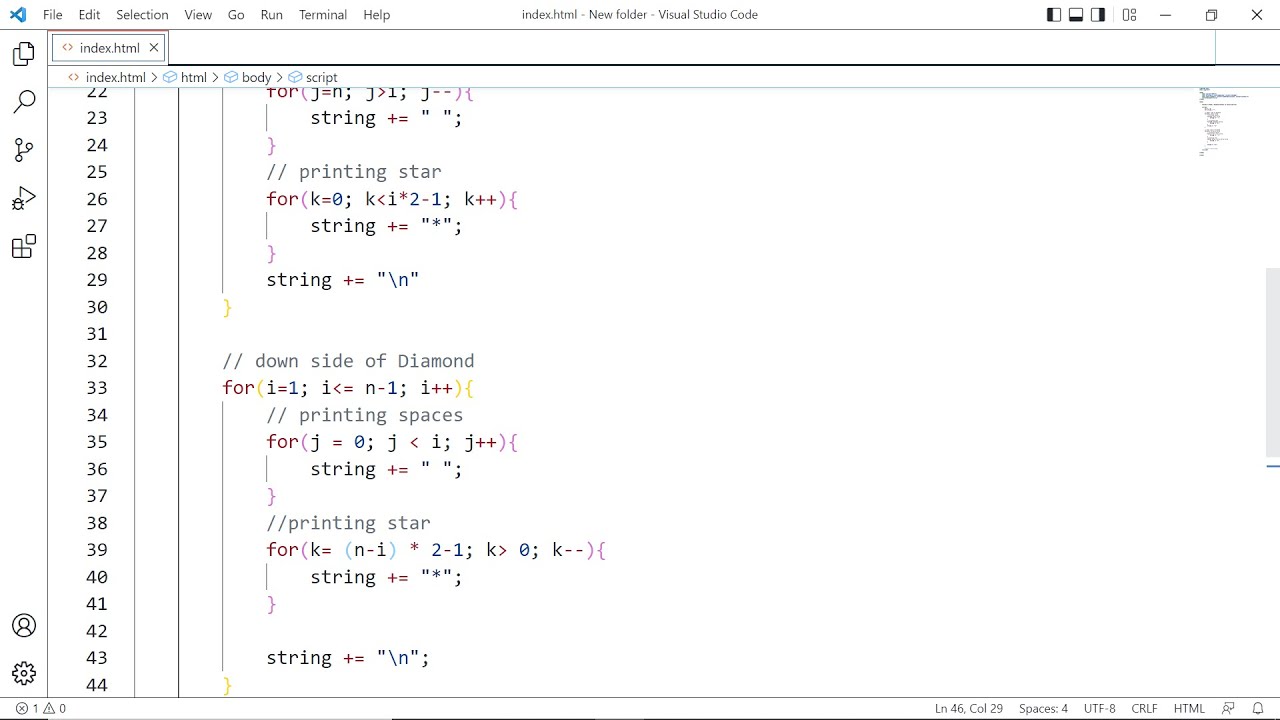Click line number 44 in gutter

(x=97, y=685)
